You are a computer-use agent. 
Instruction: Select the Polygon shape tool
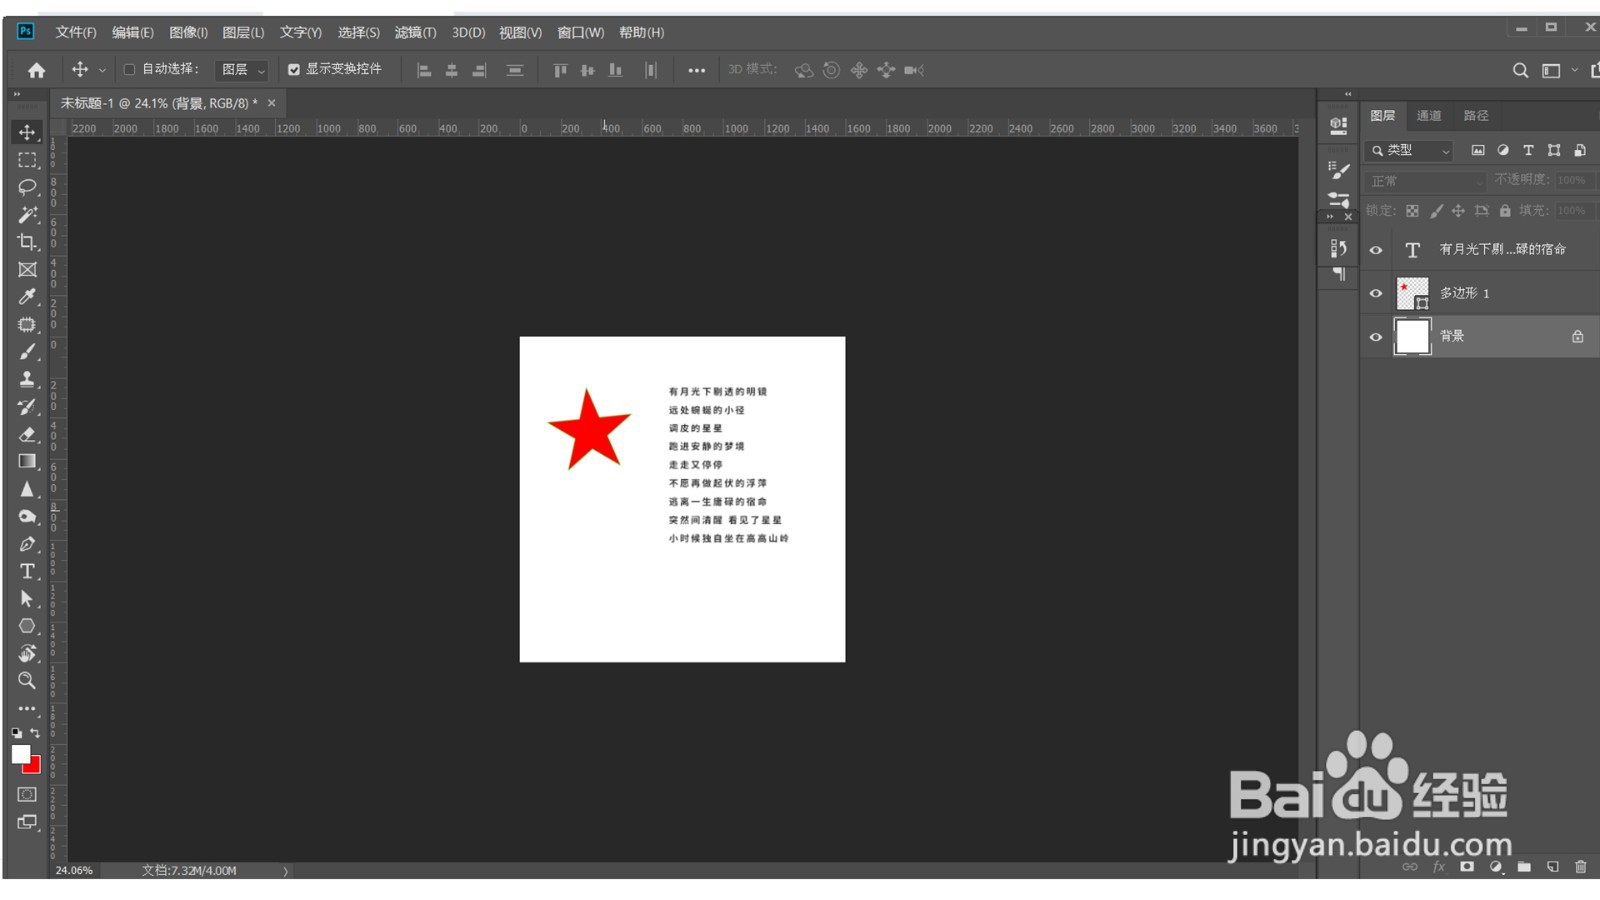pyautogui.click(x=27, y=626)
